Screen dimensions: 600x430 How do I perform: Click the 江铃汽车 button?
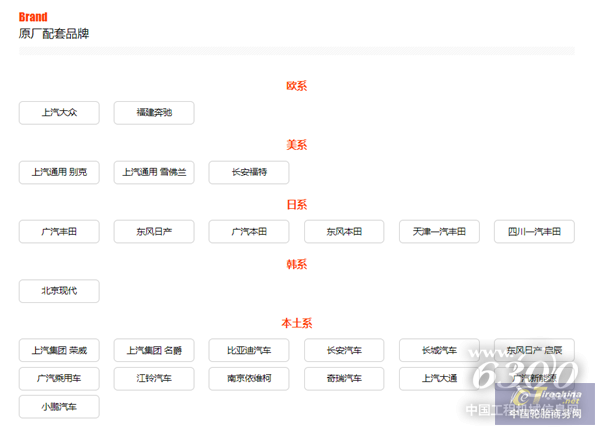coord(154,379)
